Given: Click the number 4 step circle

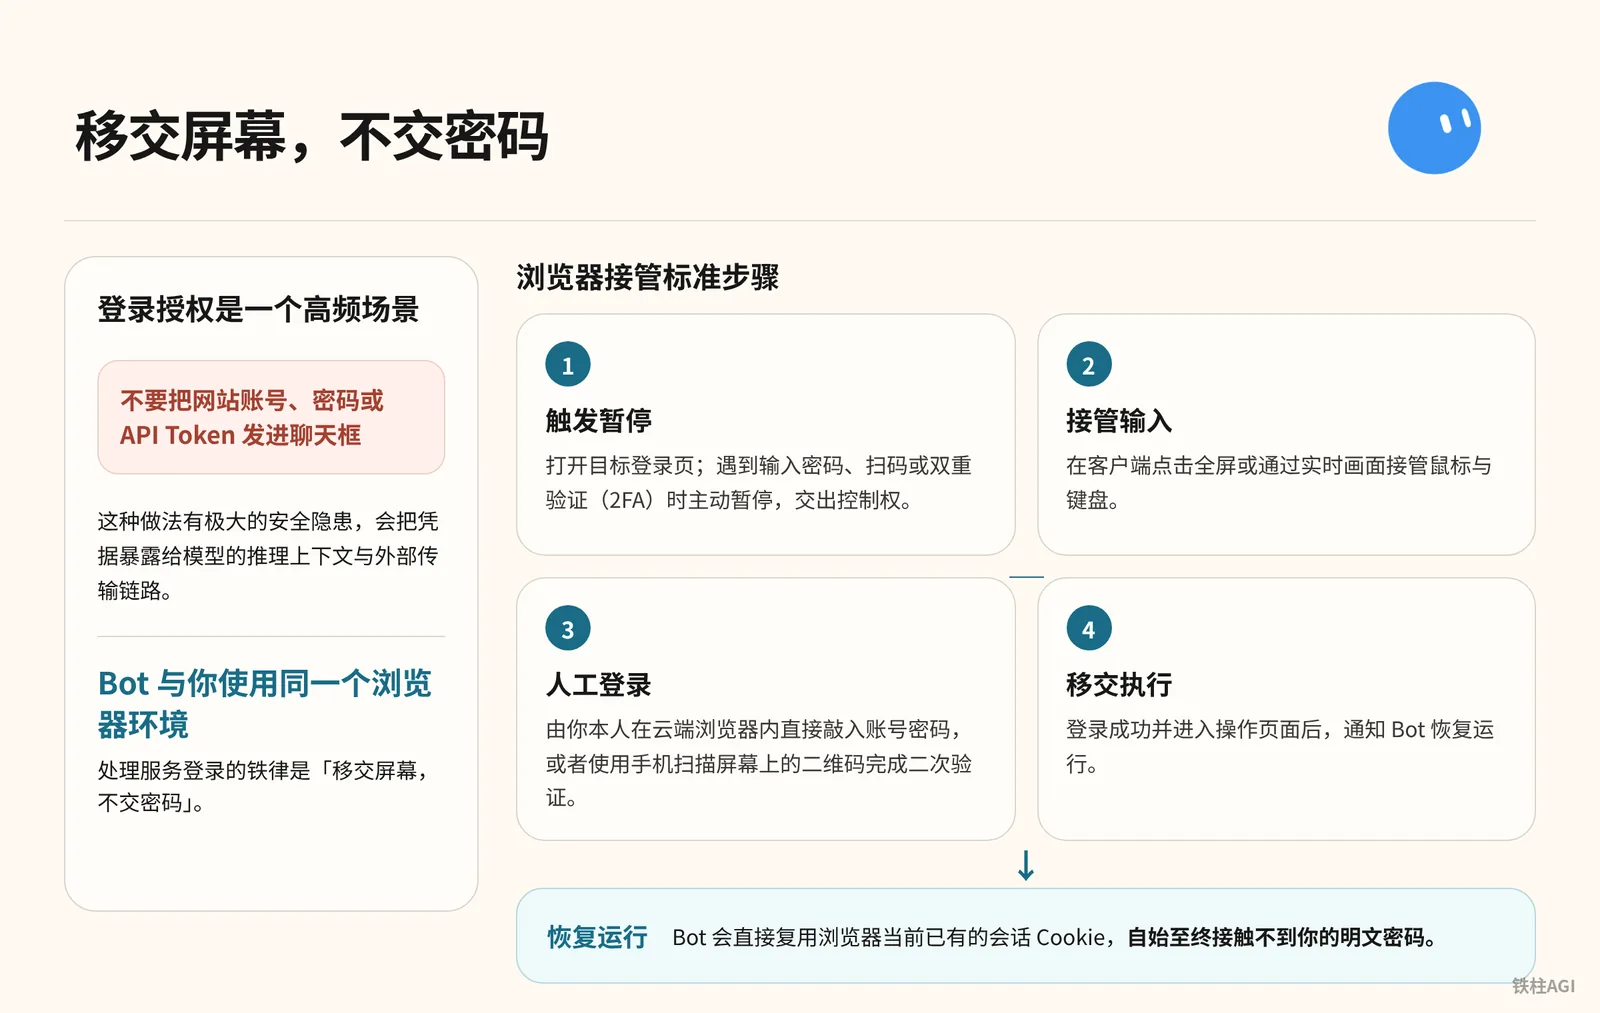Looking at the screenshot, I should [x=1089, y=629].
